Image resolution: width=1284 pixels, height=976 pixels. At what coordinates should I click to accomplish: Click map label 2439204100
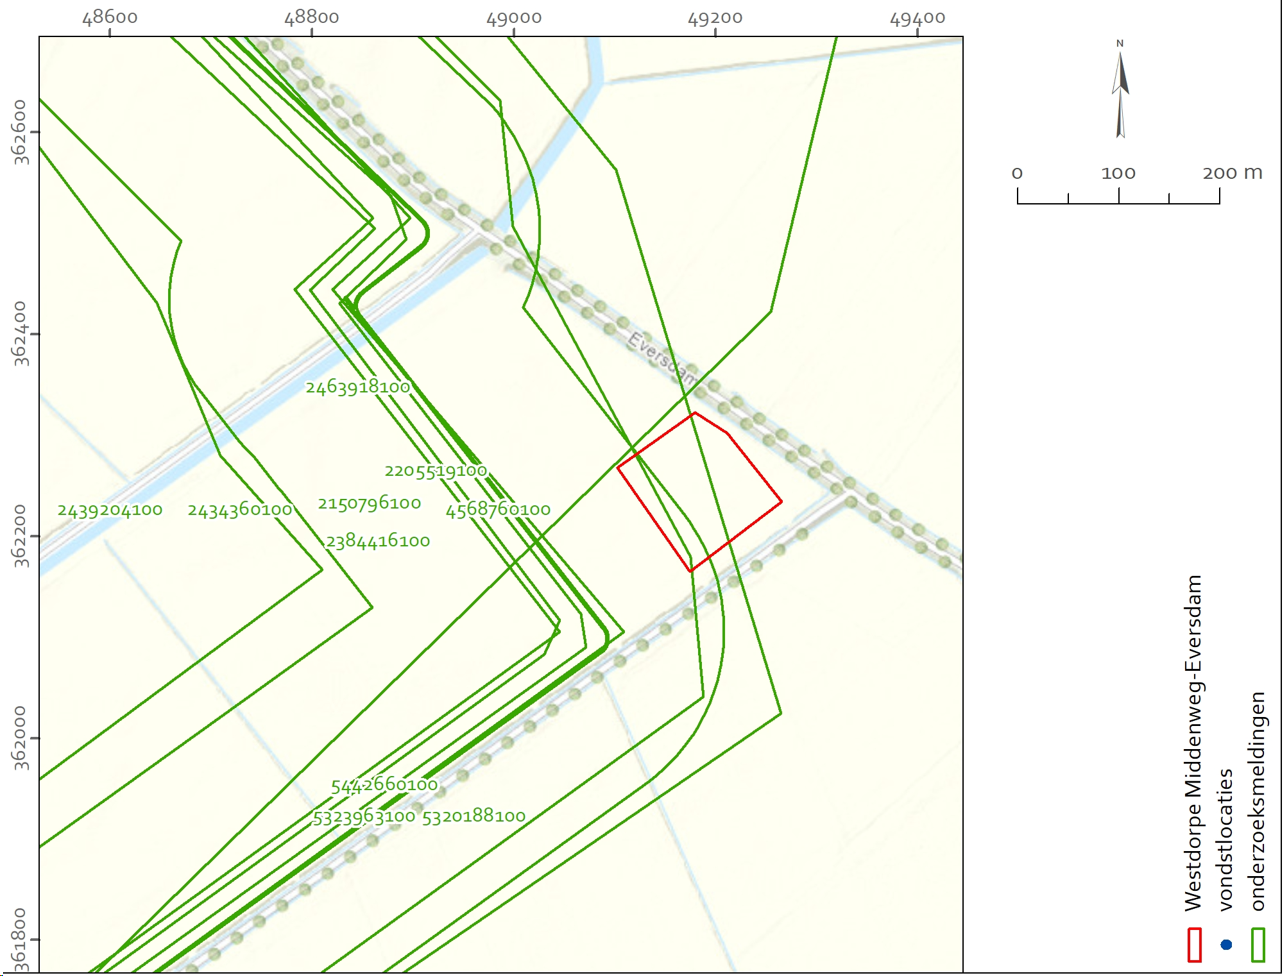(110, 510)
